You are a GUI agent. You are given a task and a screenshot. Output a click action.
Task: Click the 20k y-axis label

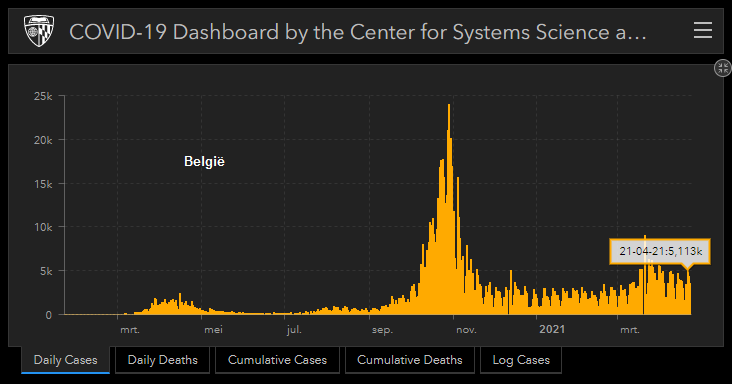43,140
